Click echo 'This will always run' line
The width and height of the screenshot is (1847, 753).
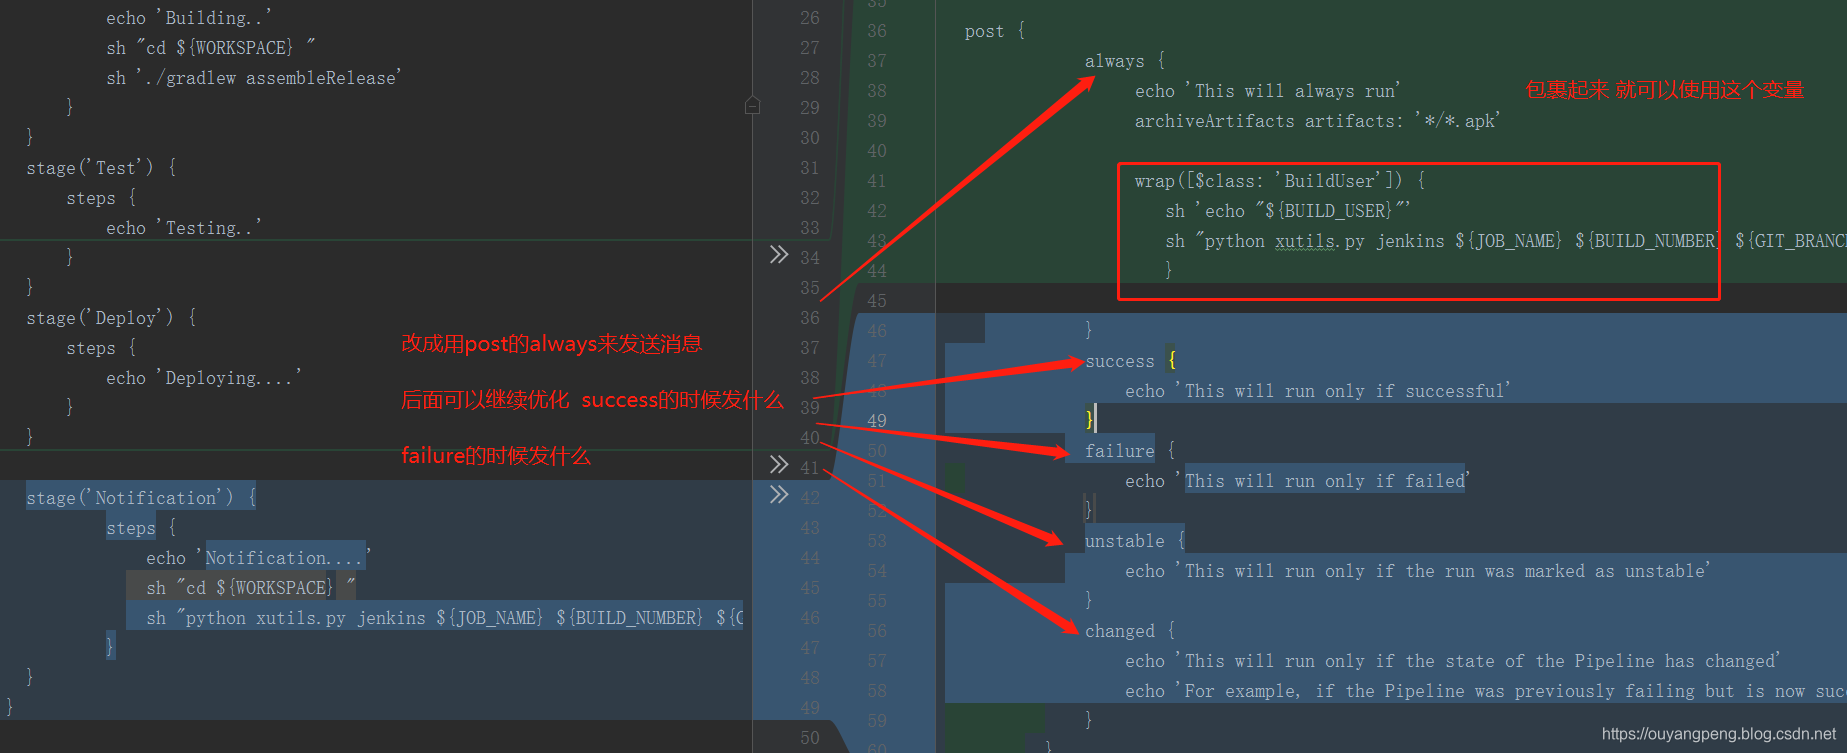point(1268,91)
